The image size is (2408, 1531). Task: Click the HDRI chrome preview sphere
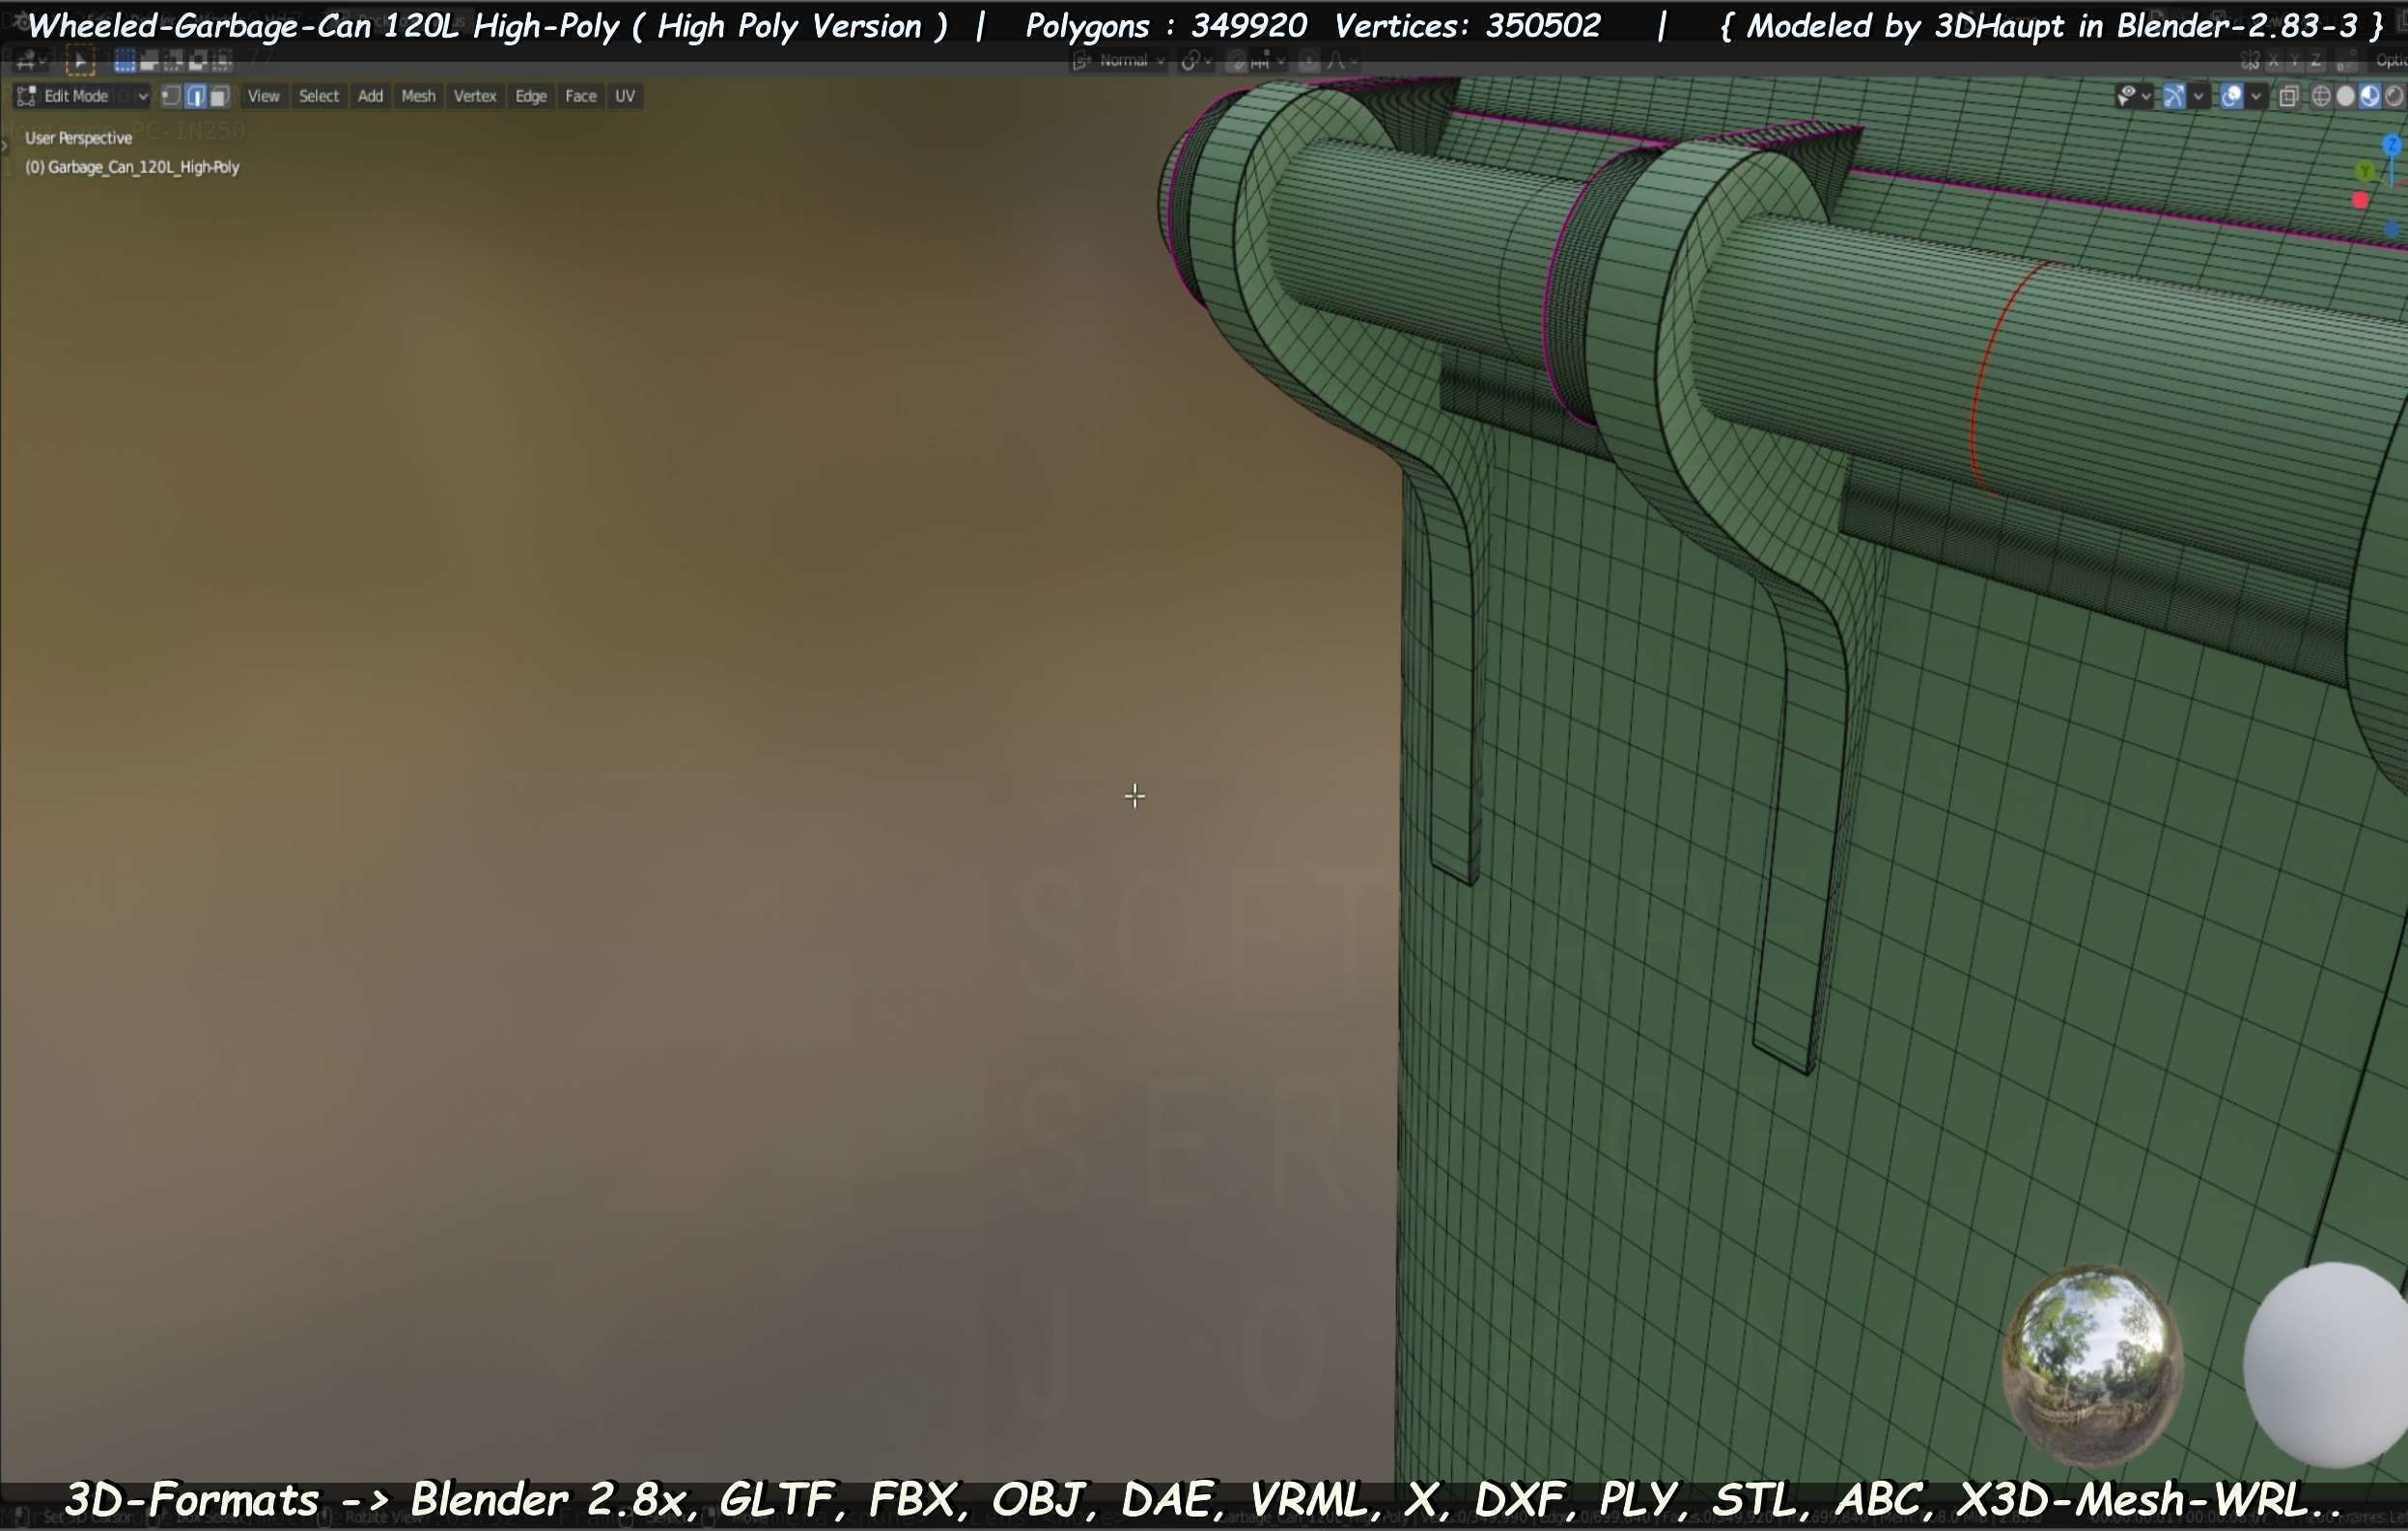click(2092, 1363)
